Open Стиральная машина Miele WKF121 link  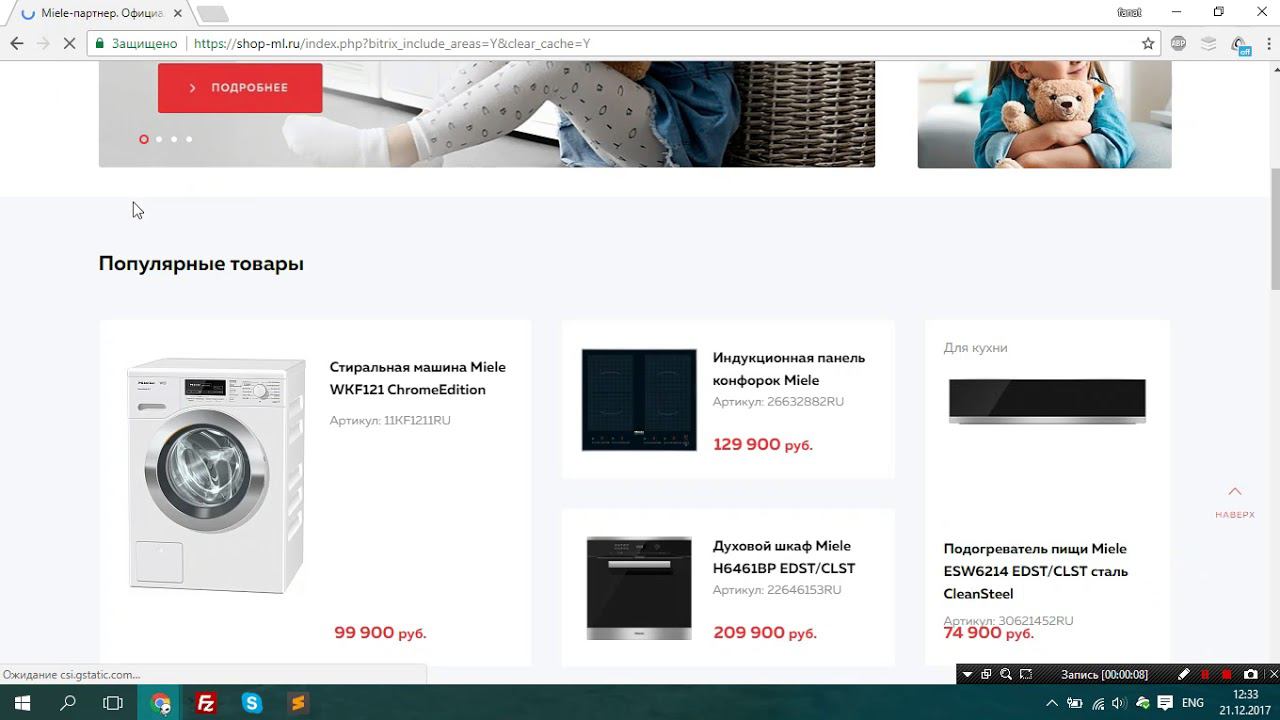pyautogui.click(x=418, y=378)
